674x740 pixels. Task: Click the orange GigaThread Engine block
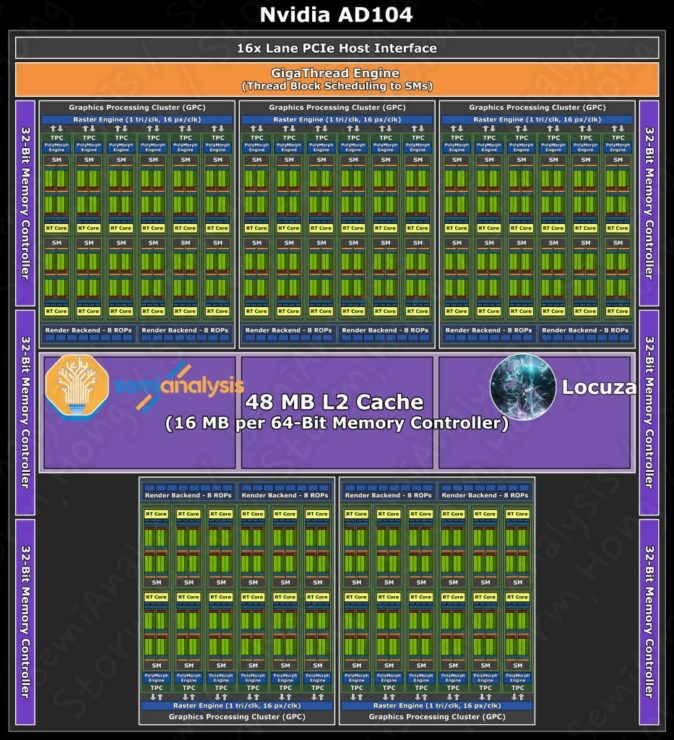[x=337, y=80]
